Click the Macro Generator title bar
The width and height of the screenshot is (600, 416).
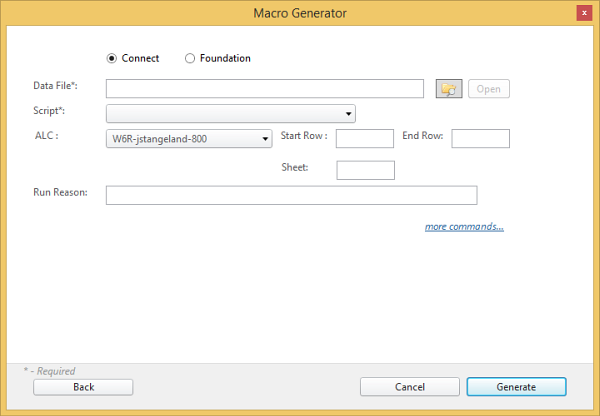[300, 13]
